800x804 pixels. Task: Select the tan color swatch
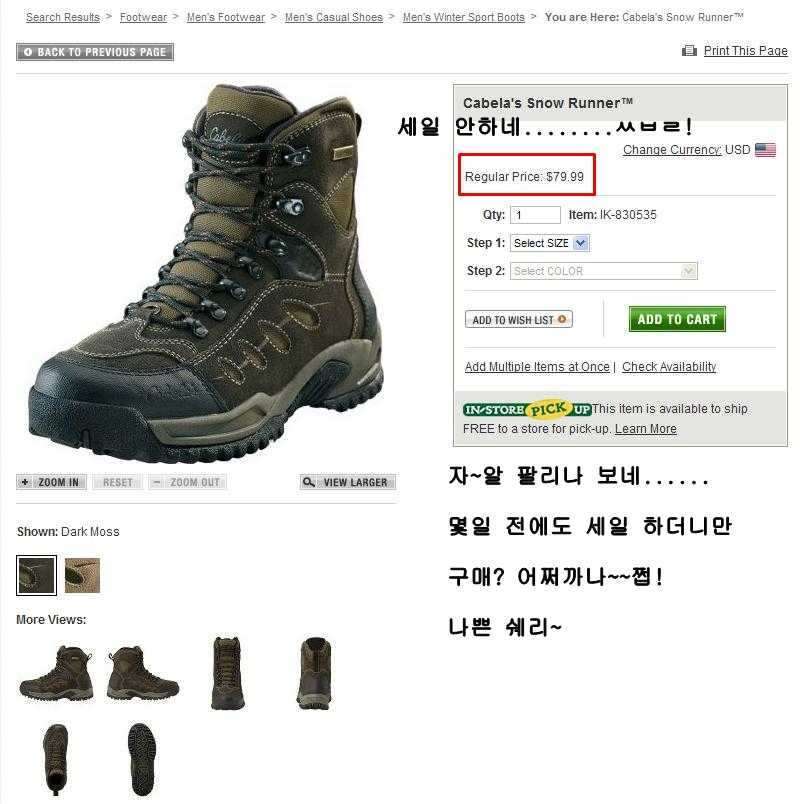(82, 575)
